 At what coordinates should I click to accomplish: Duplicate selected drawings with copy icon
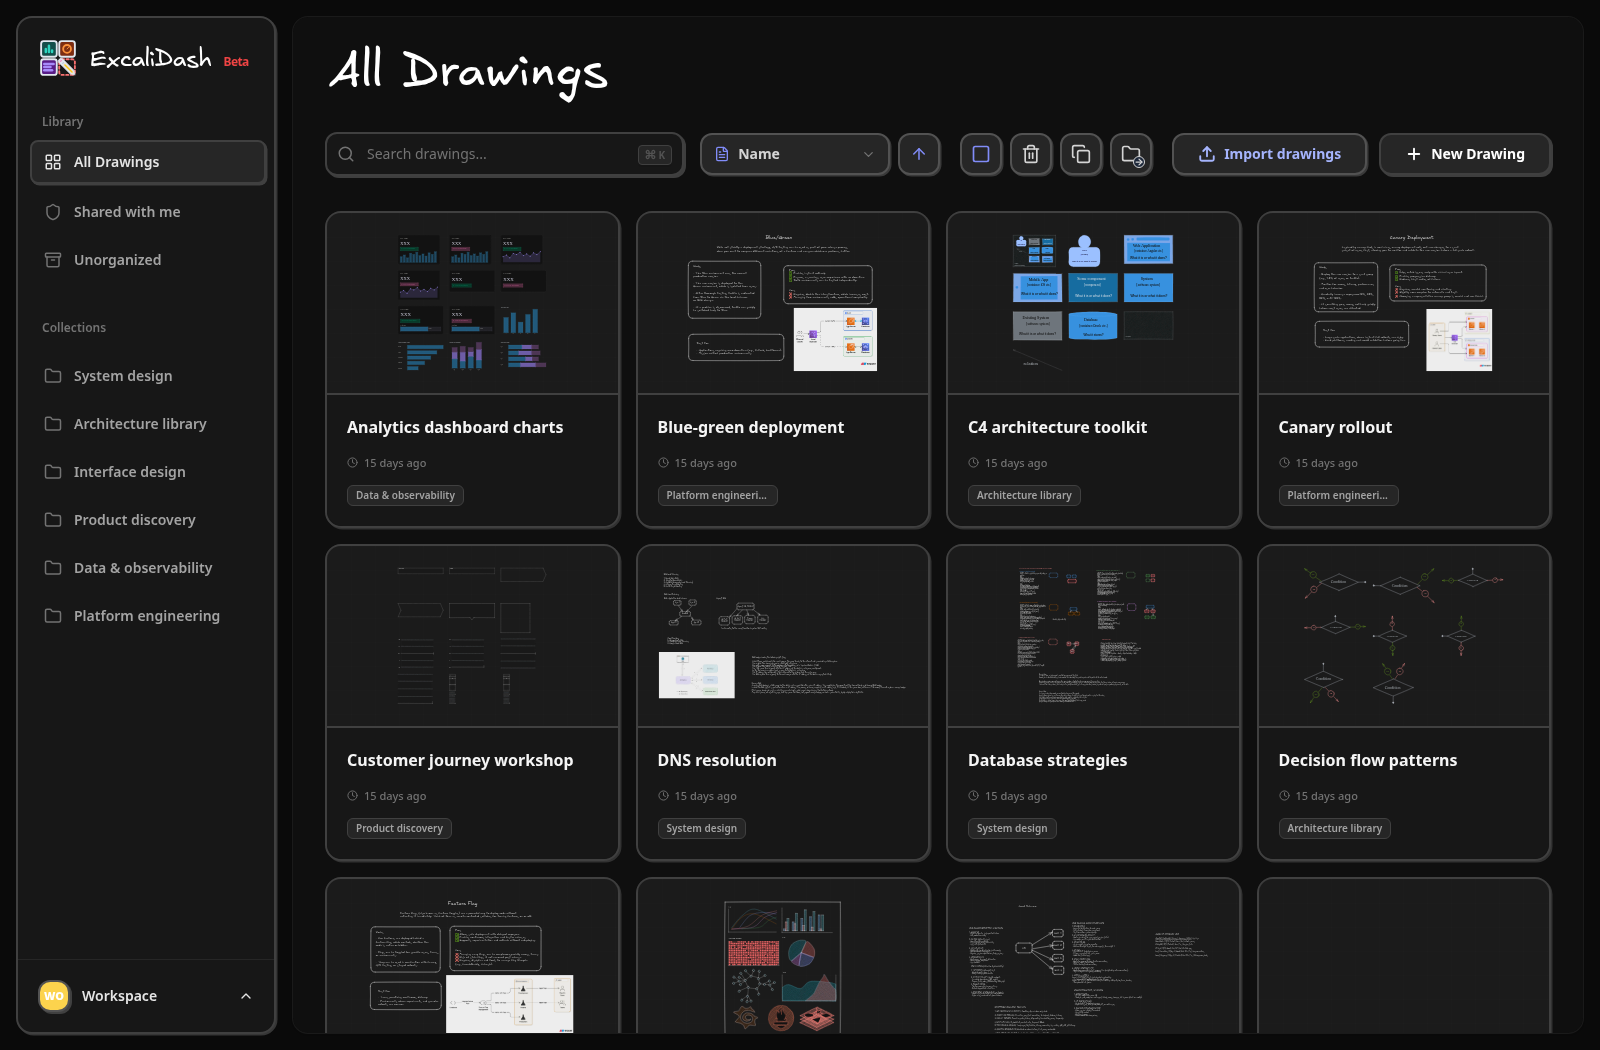click(1081, 154)
